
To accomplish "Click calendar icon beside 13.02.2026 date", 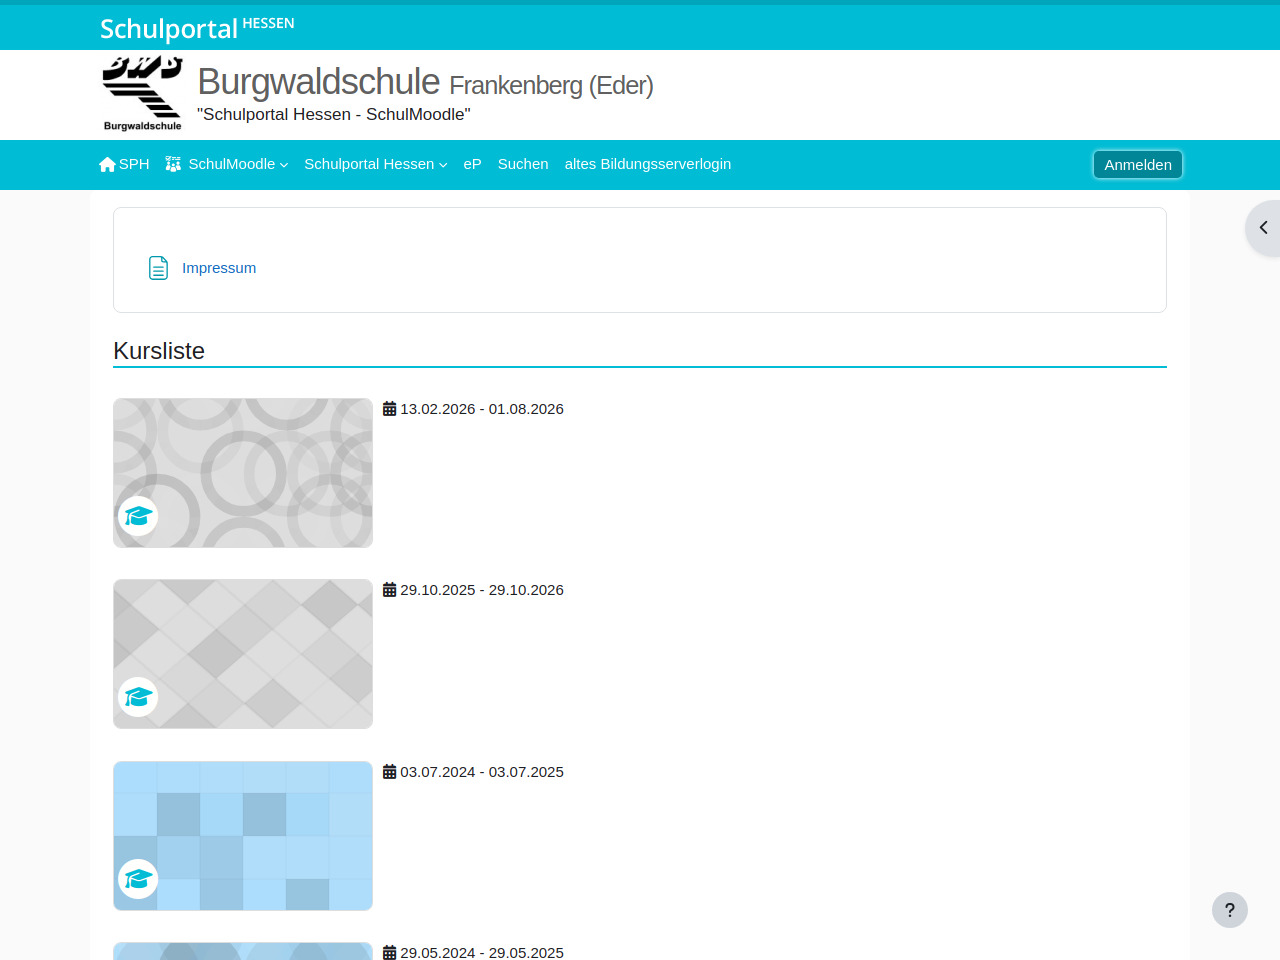I will coord(390,409).
